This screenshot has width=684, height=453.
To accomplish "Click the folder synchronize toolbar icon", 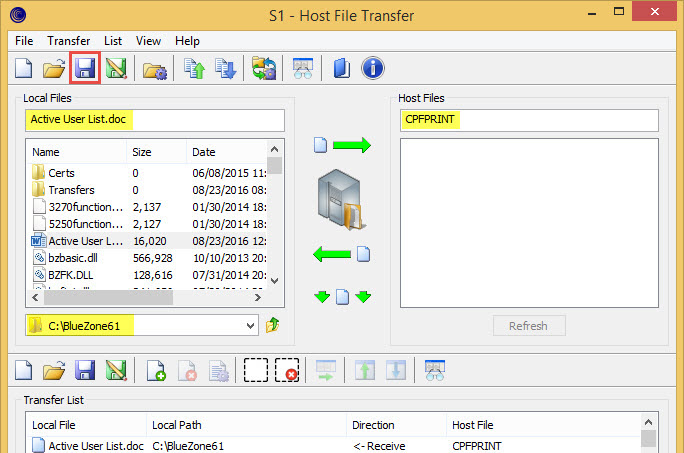I will 264,69.
